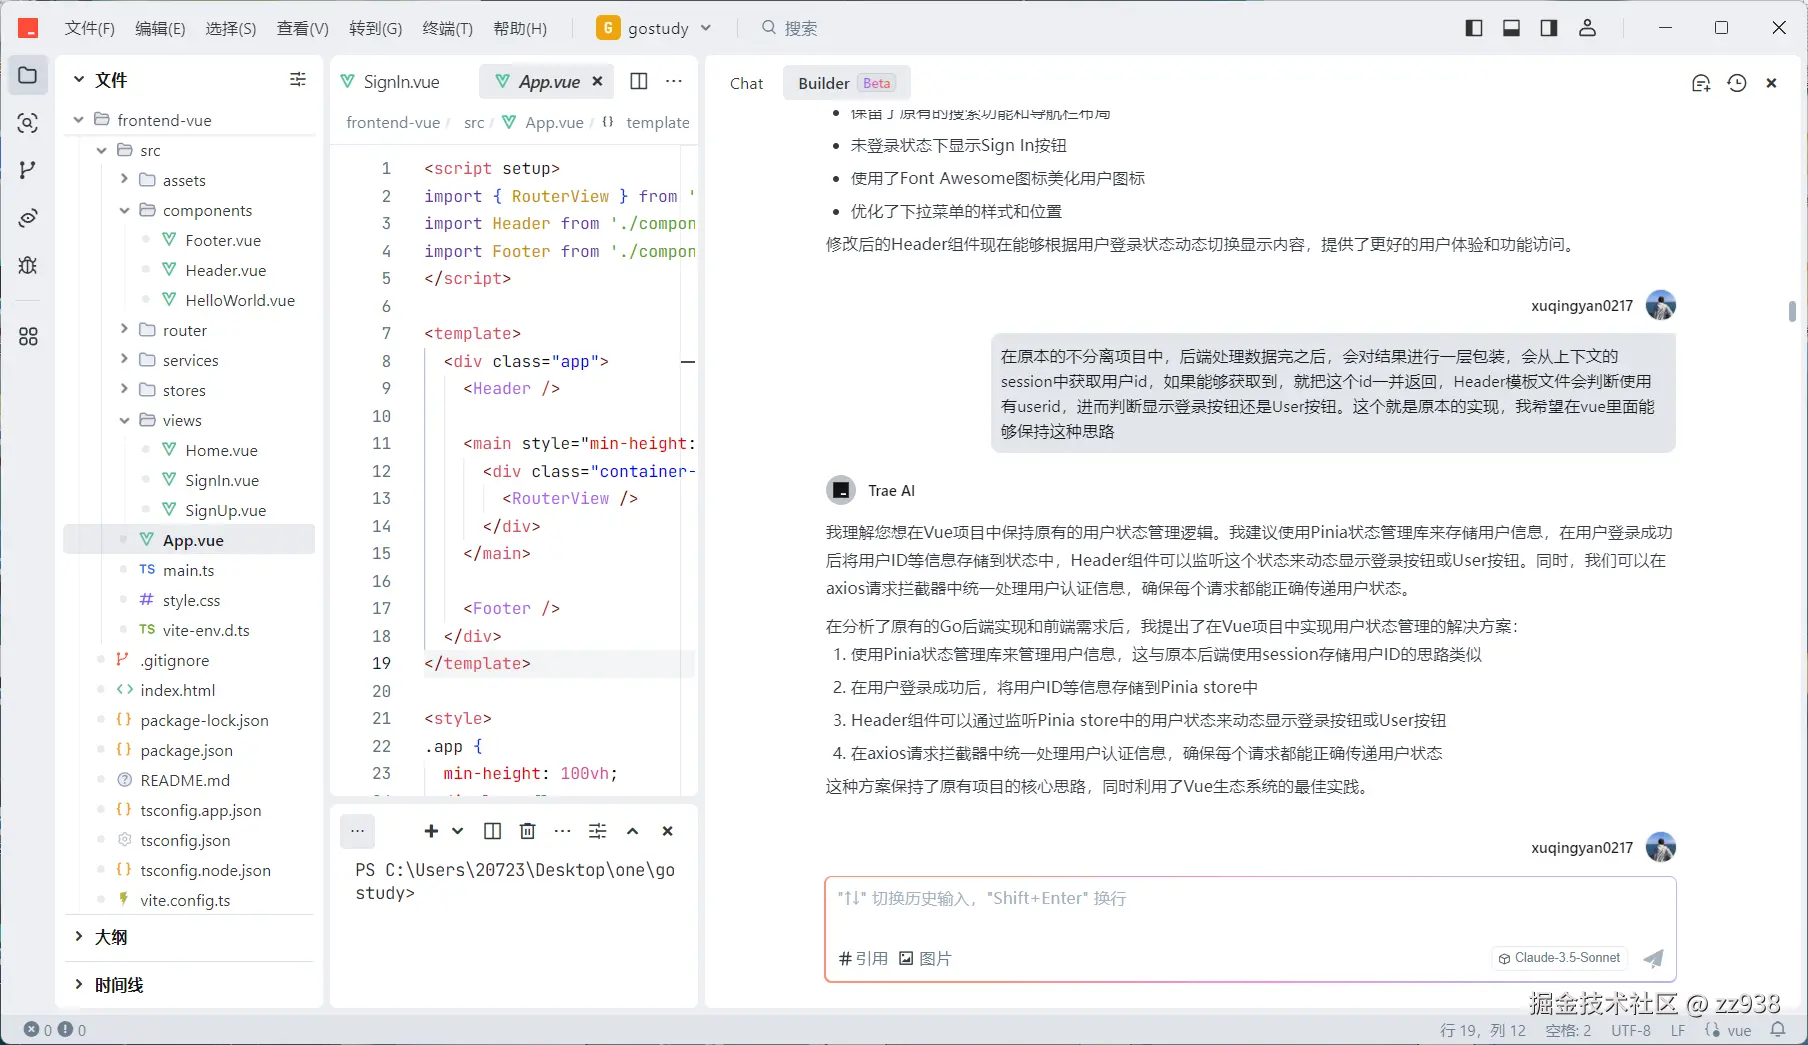Click the chat panel scrollbar thumb
1808x1045 pixels.
[1792, 311]
